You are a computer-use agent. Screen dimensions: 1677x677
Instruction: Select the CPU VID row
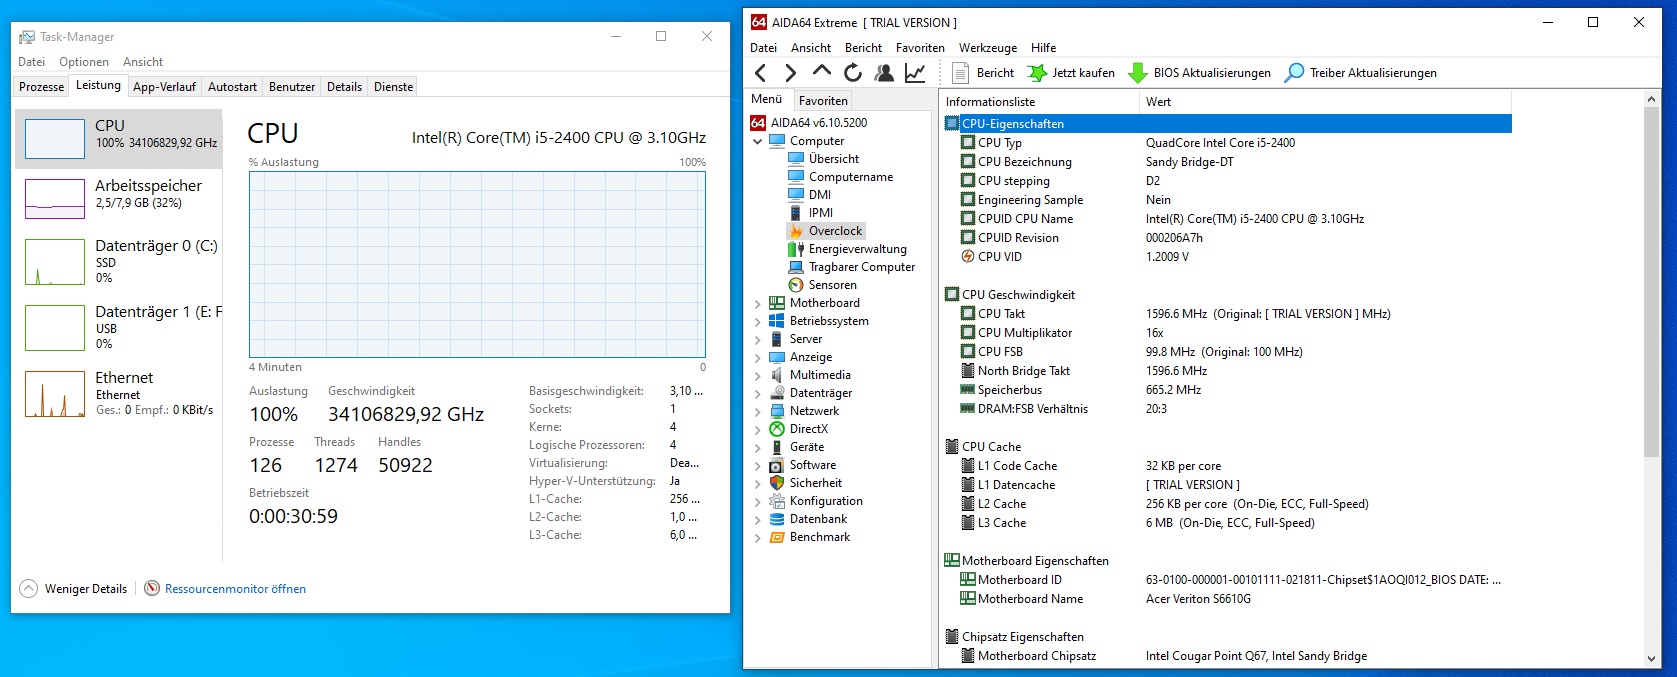(1227, 257)
